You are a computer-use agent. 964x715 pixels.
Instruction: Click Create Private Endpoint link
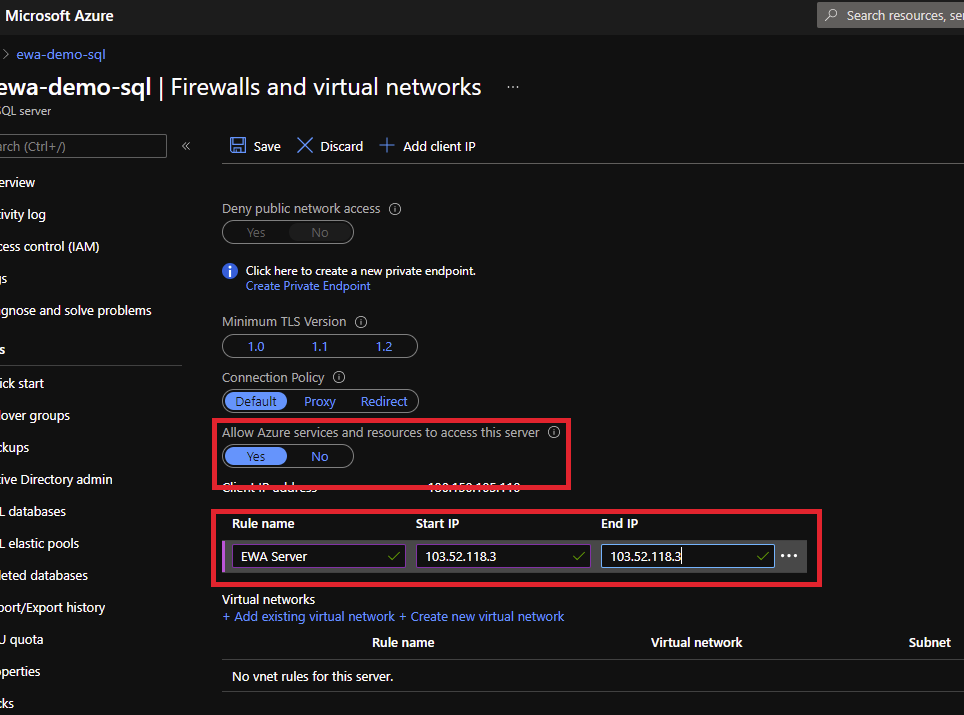pos(308,286)
